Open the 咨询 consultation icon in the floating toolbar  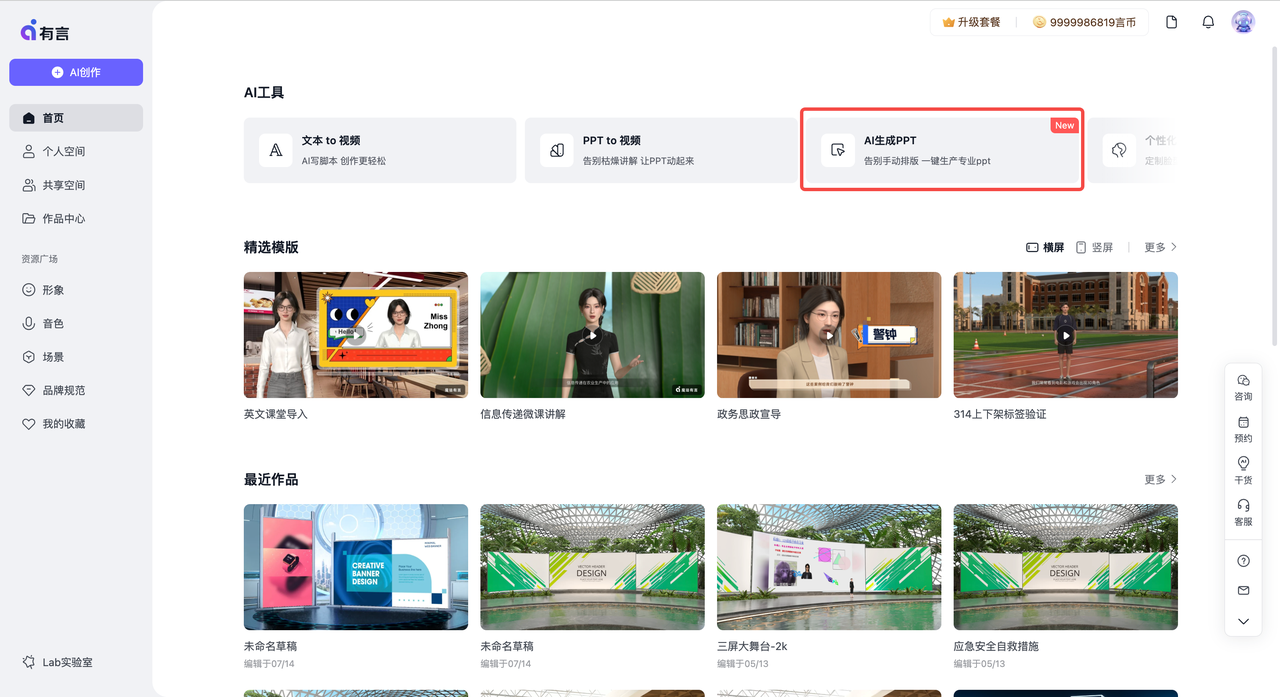click(1243, 386)
